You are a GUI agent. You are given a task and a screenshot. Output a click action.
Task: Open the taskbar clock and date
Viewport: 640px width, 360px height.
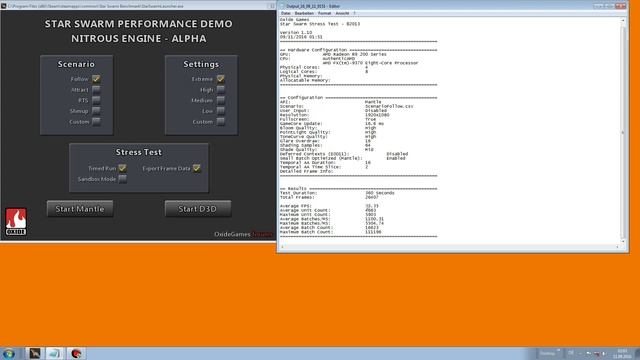(x=622, y=353)
